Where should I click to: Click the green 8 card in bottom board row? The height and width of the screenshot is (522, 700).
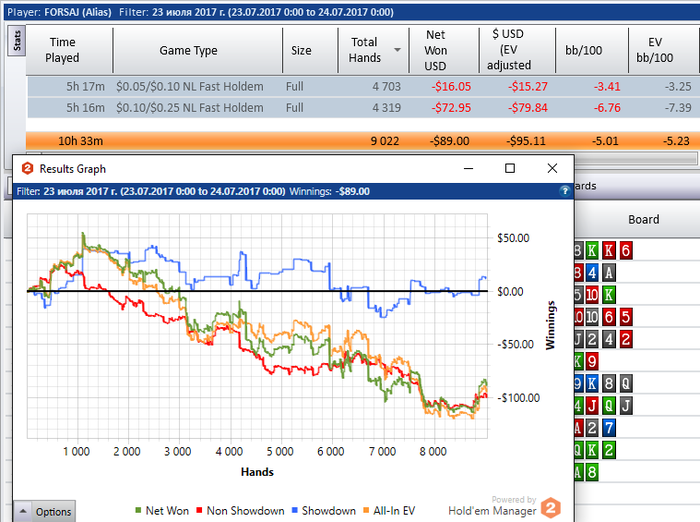click(592, 472)
